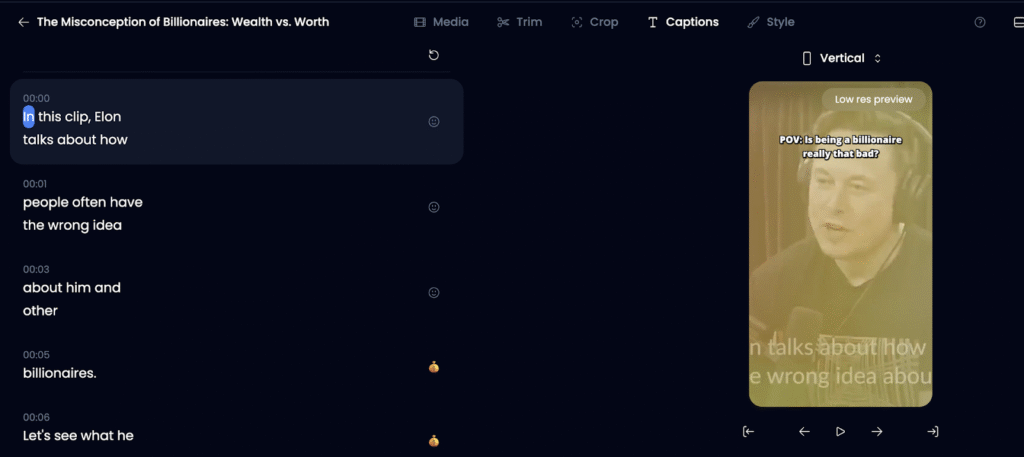Viewport: 1024px width, 457px height.
Task: Click the back arrow beside the project title
Action: coord(23,22)
